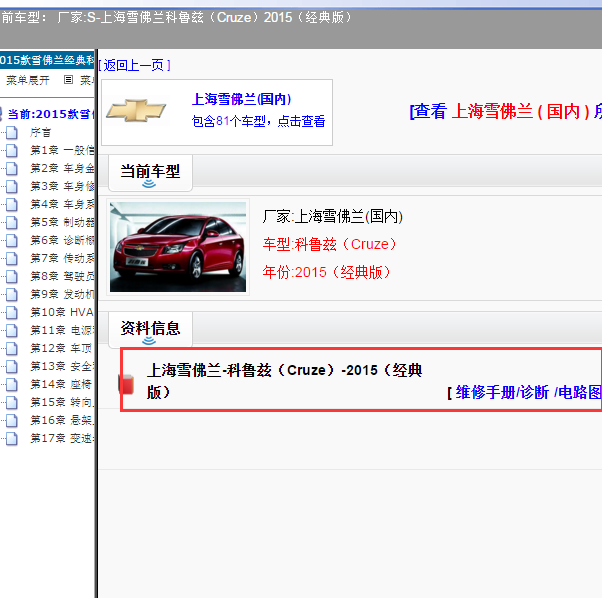Click the 车型:科鲁兹（Cruze） text
The width and height of the screenshot is (602, 598).
coord(329,244)
